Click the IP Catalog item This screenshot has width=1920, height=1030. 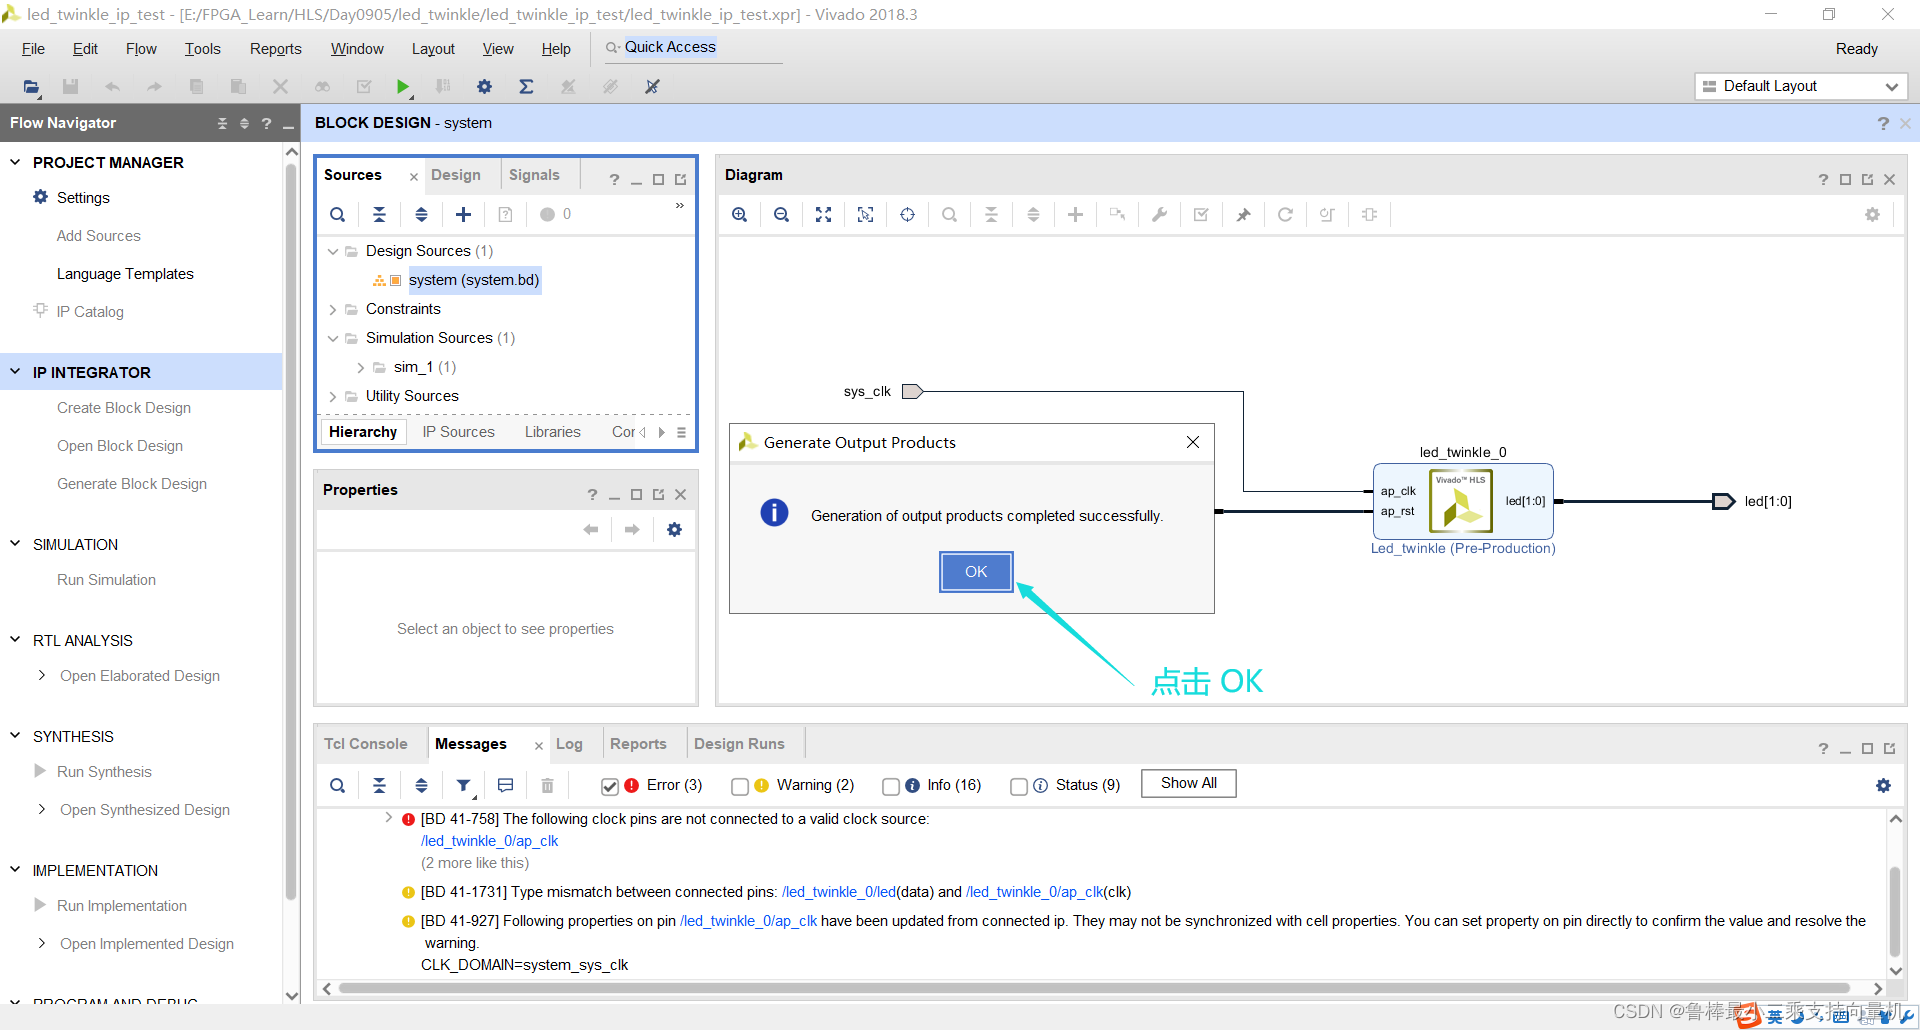coord(90,312)
